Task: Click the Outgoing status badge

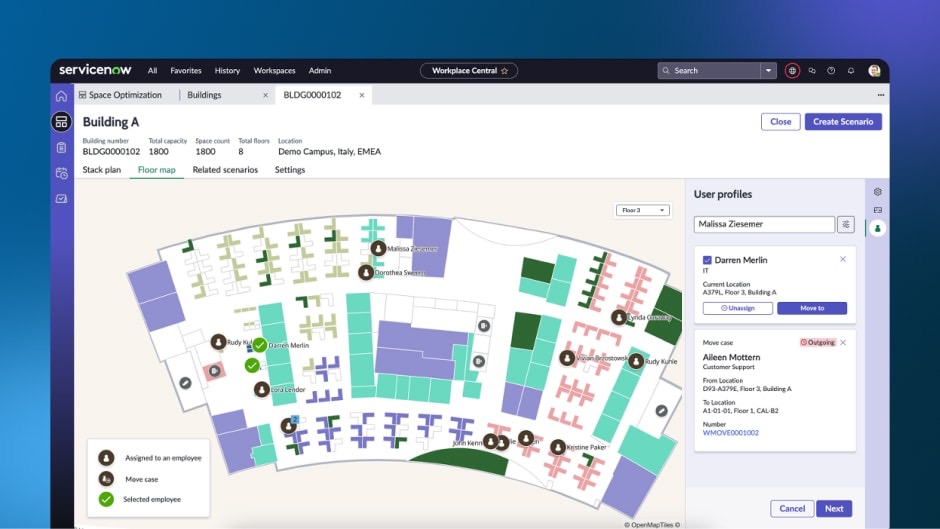Action: 818,342
